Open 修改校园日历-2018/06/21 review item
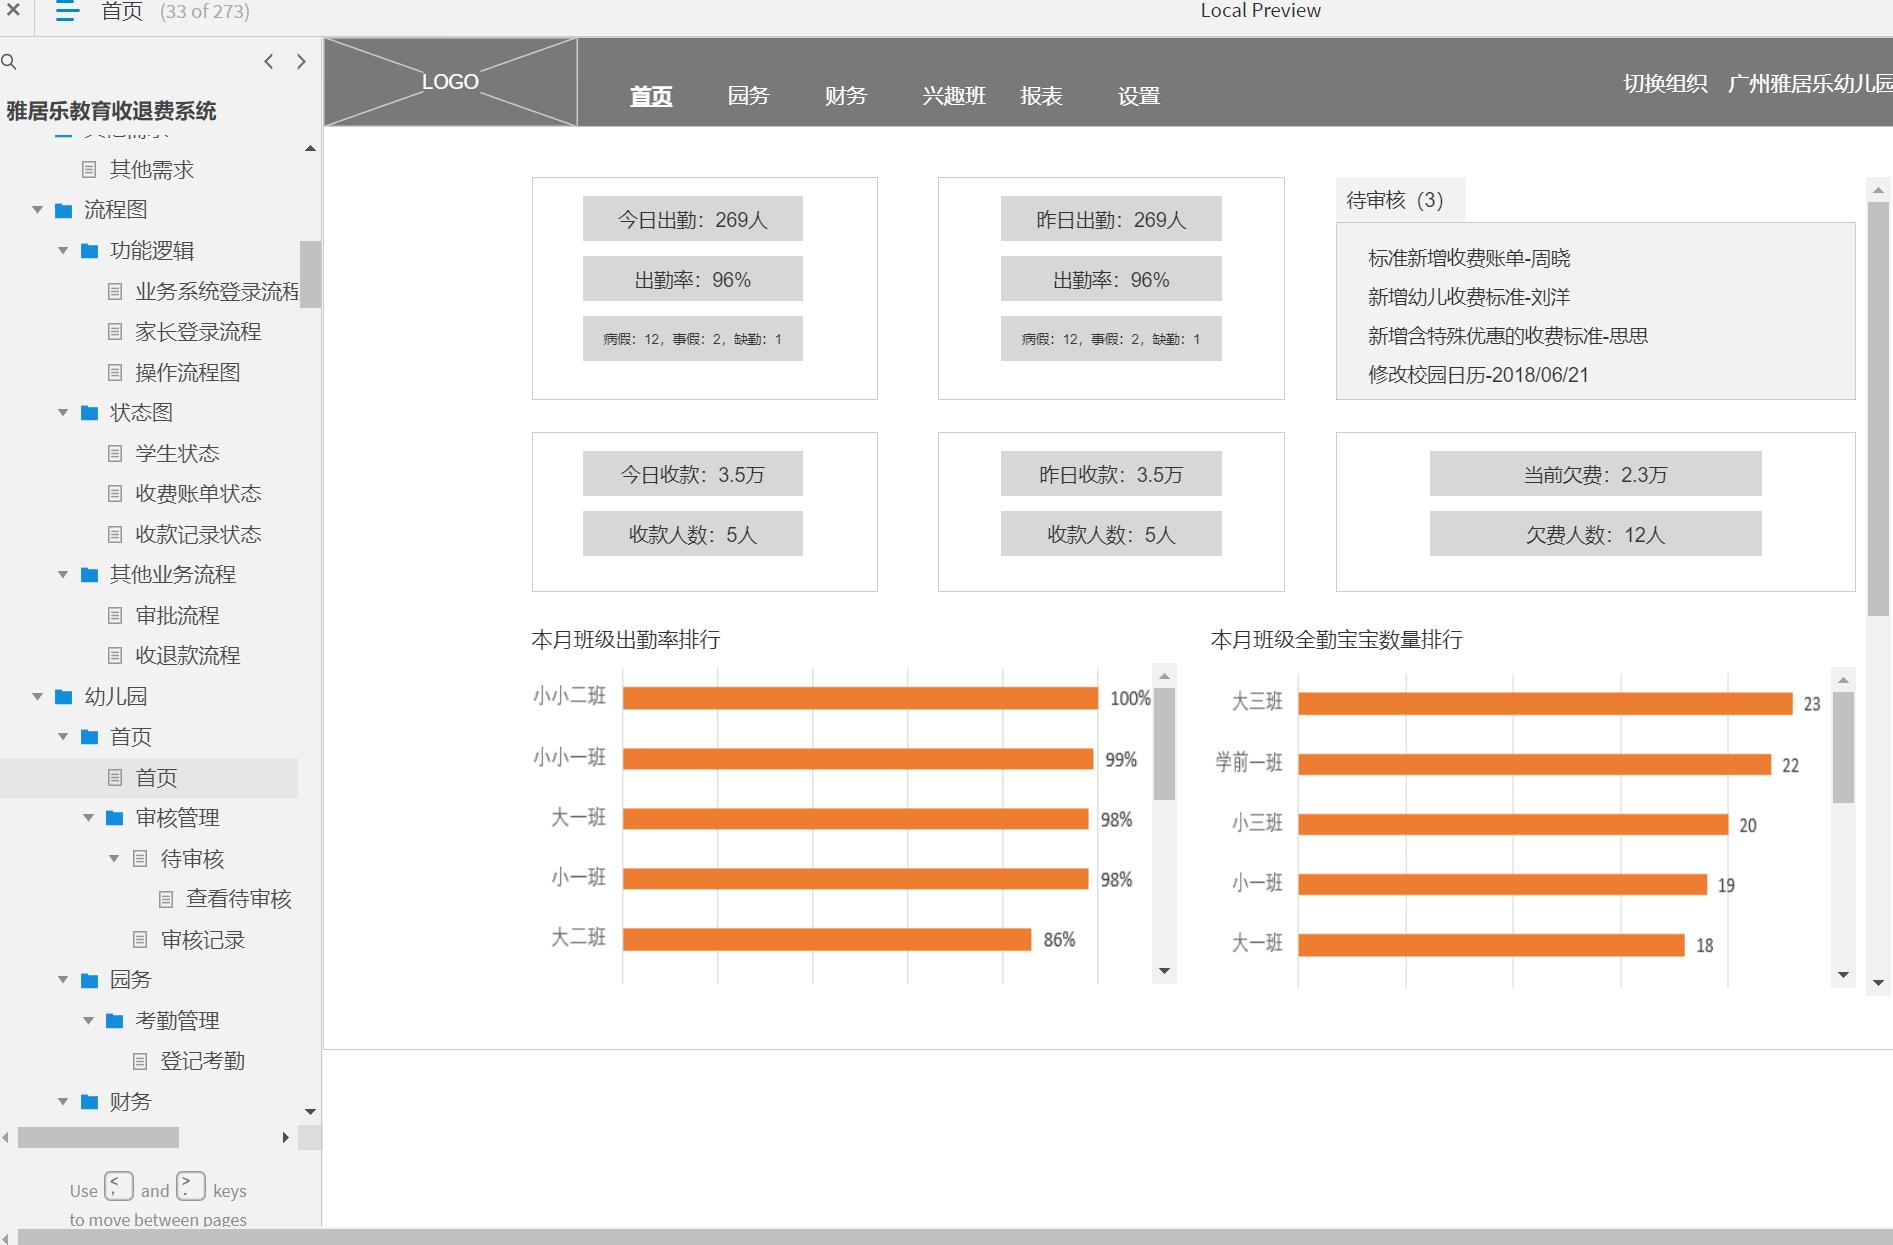This screenshot has width=1893, height=1245. pyautogui.click(x=1478, y=375)
